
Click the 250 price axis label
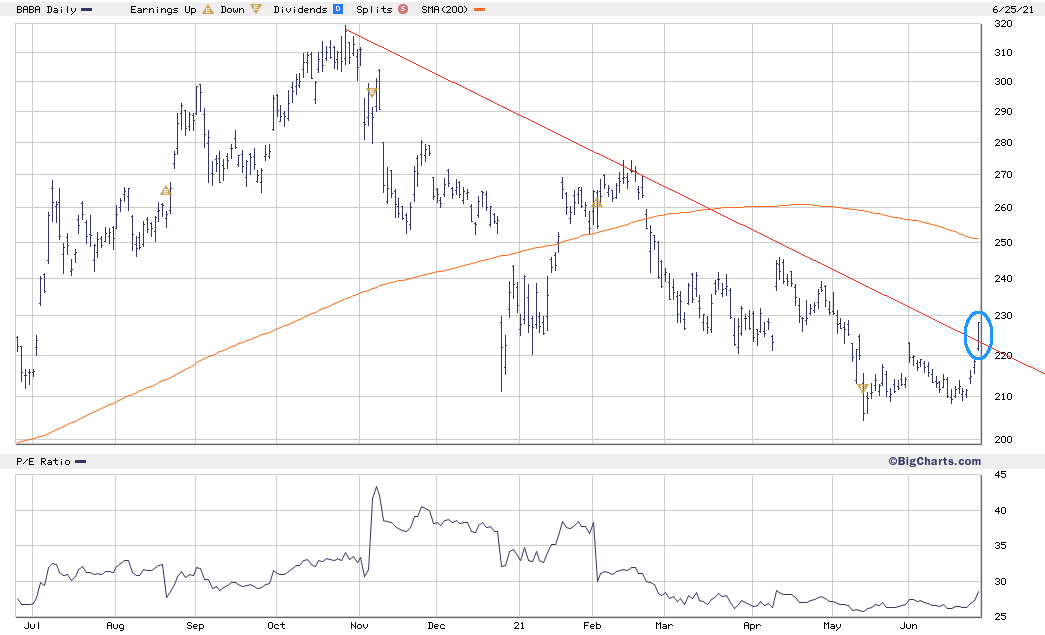(x=1003, y=243)
